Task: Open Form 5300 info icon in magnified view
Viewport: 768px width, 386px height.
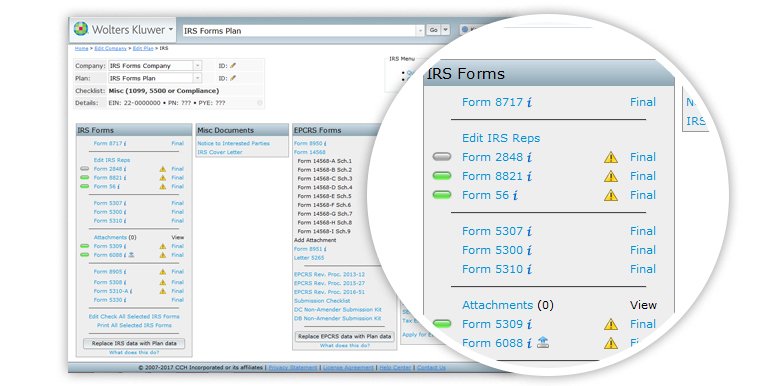Action: coord(529,250)
